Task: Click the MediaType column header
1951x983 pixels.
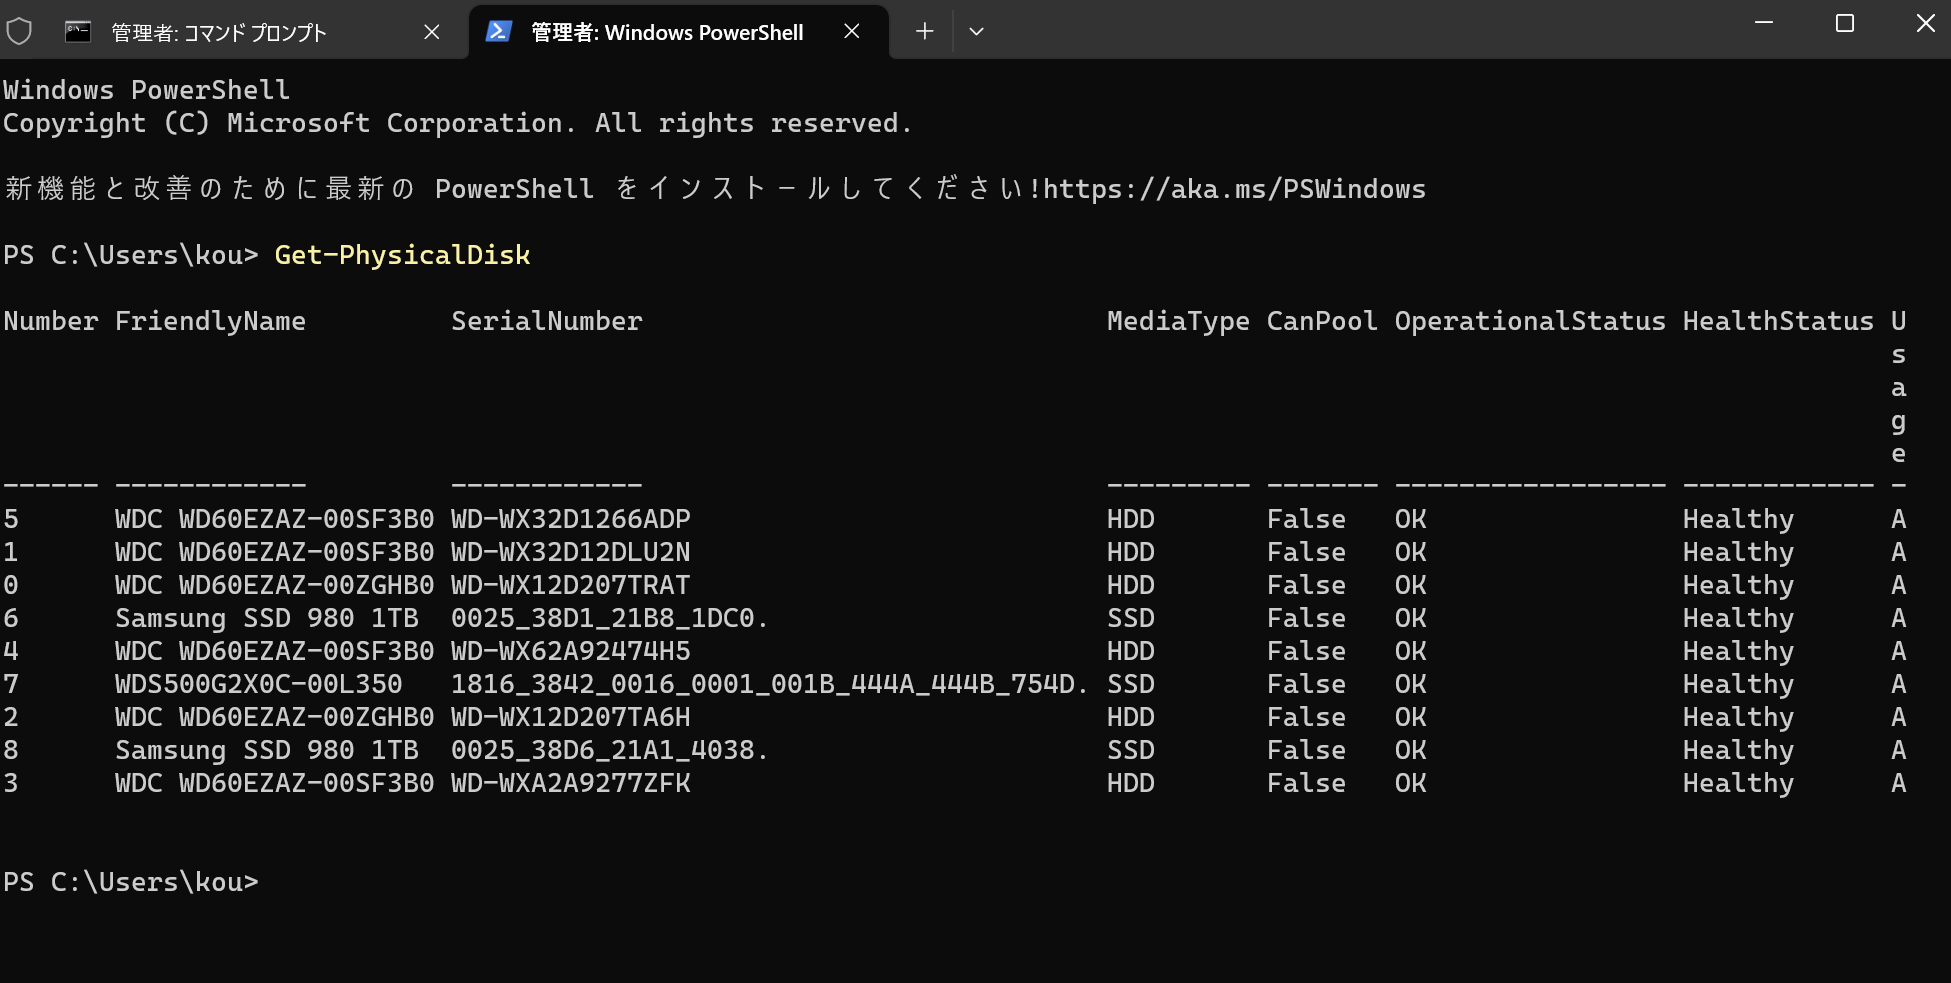Action: (1177, 321)
